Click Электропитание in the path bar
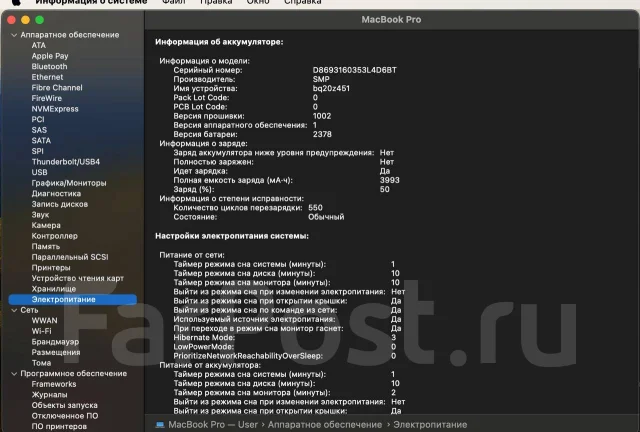The width and height of the screenshot is (640, 432). pyautogui.click(x=430, y=425)
